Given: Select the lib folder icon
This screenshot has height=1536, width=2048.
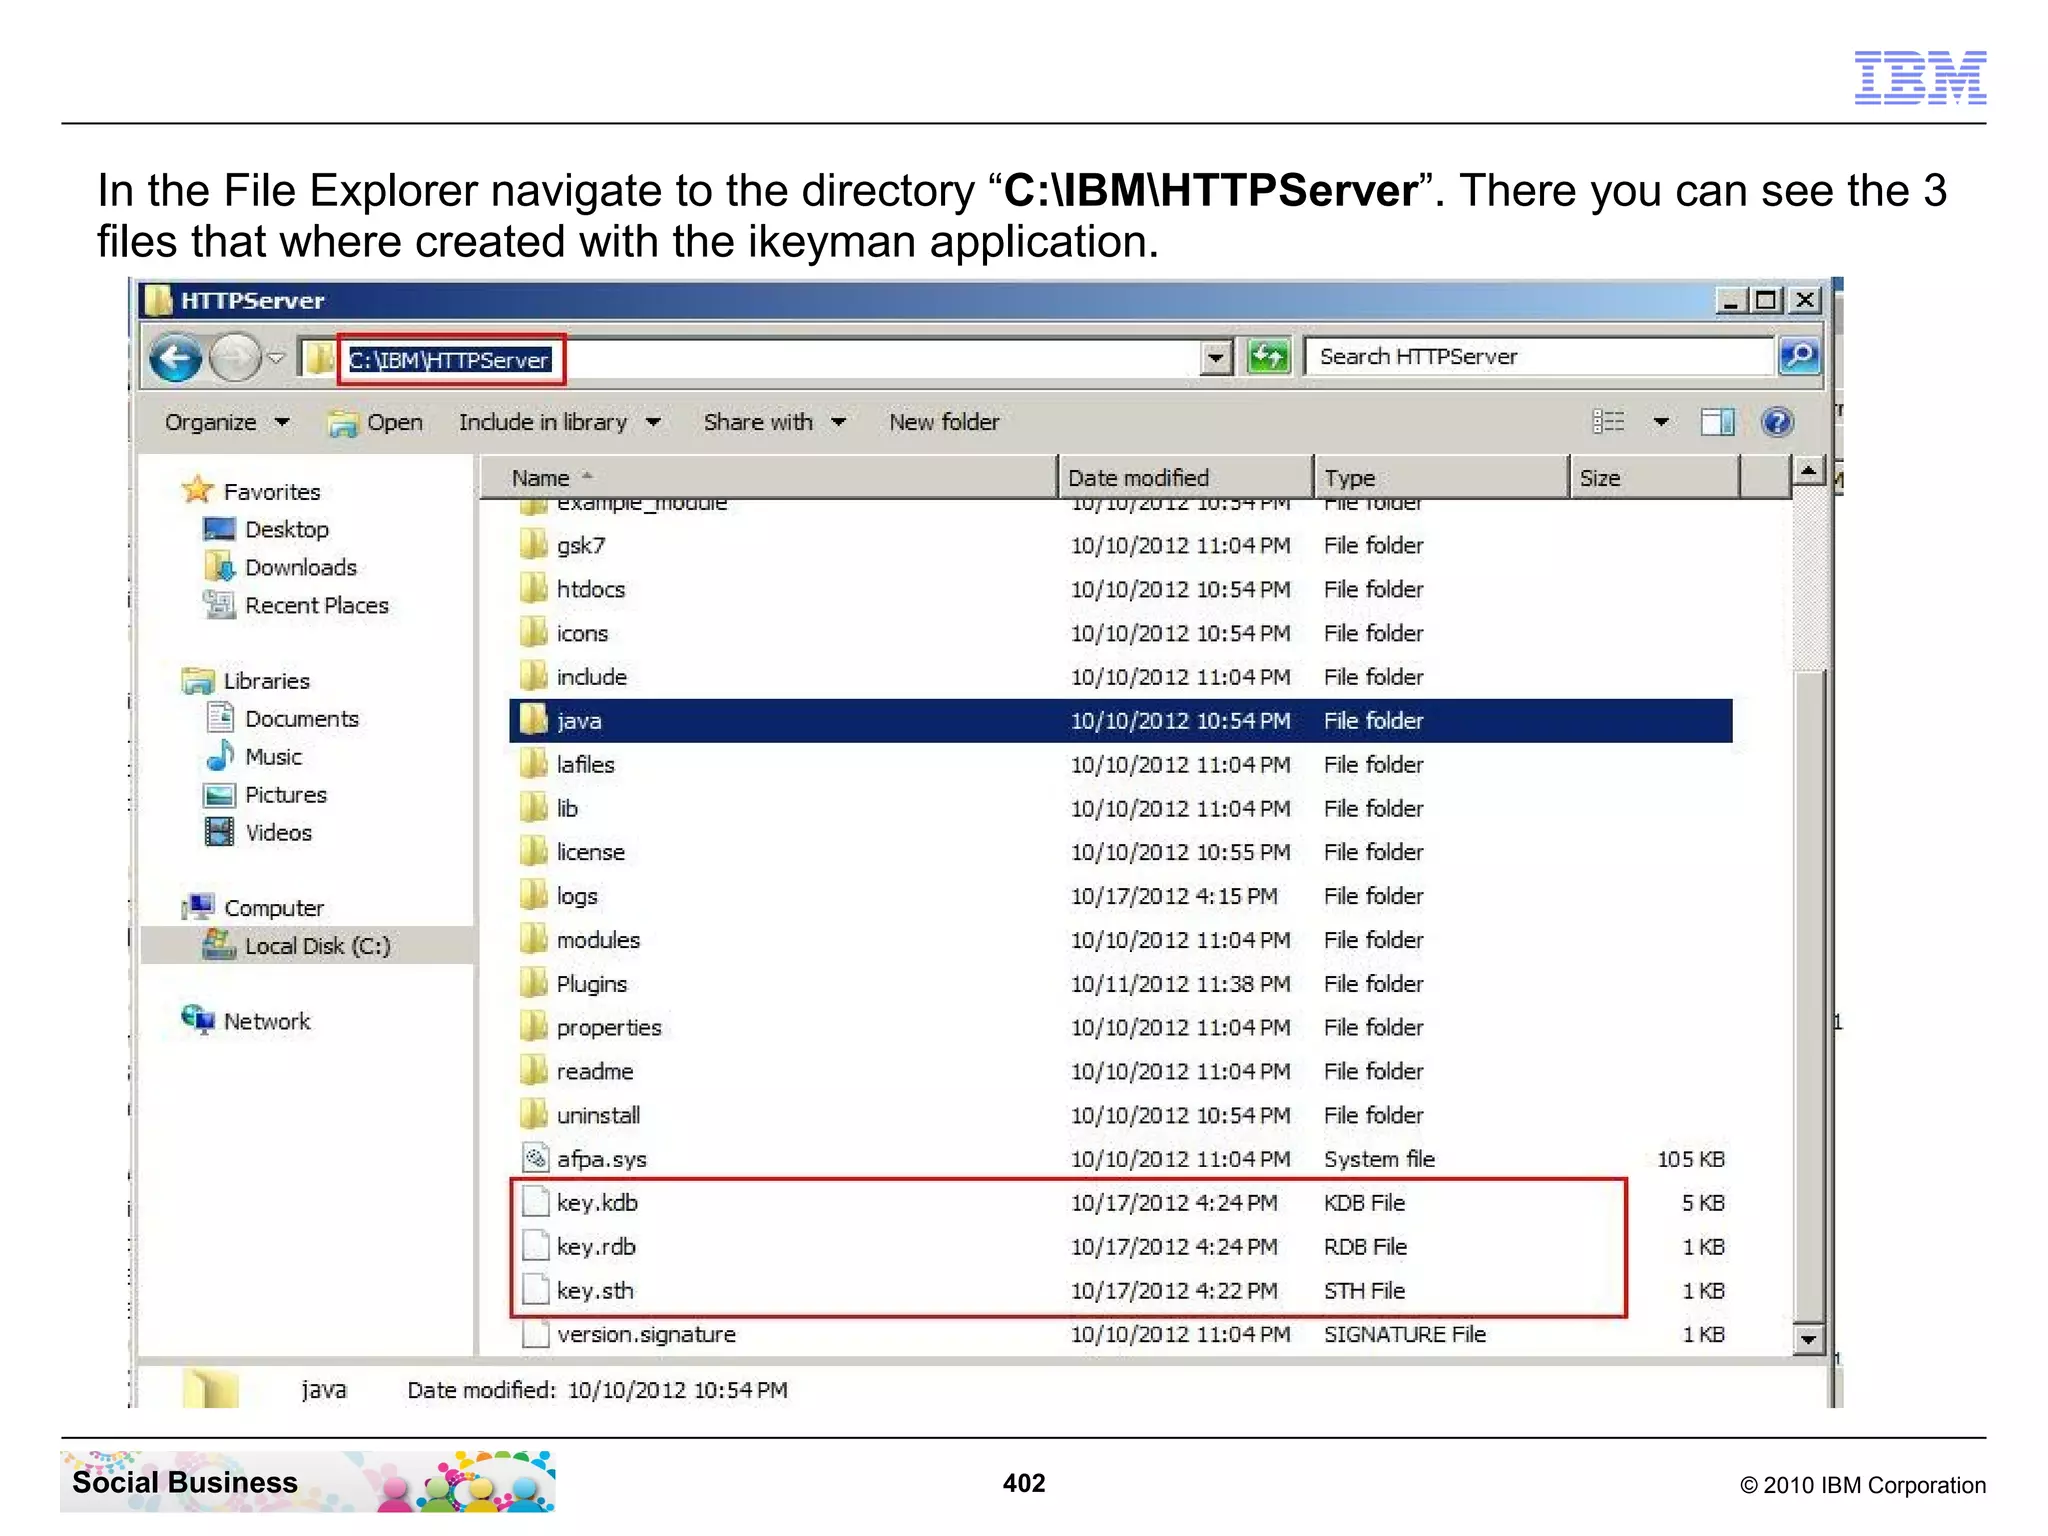Looking at the screenshot, I should tap(534, 808).
